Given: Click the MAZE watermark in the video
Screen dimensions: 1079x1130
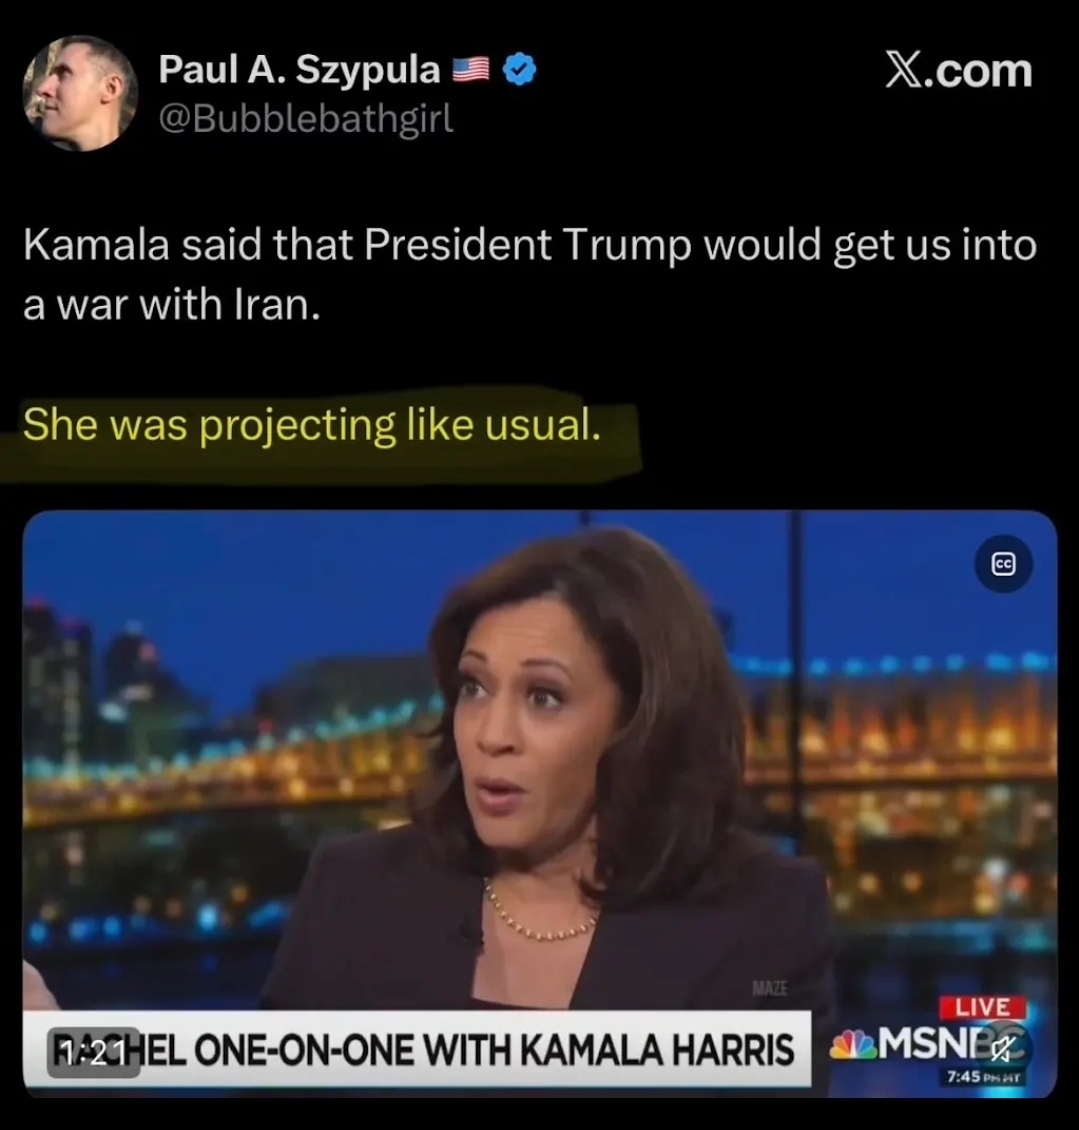Looking at the screenshot, I should (771, 988).
